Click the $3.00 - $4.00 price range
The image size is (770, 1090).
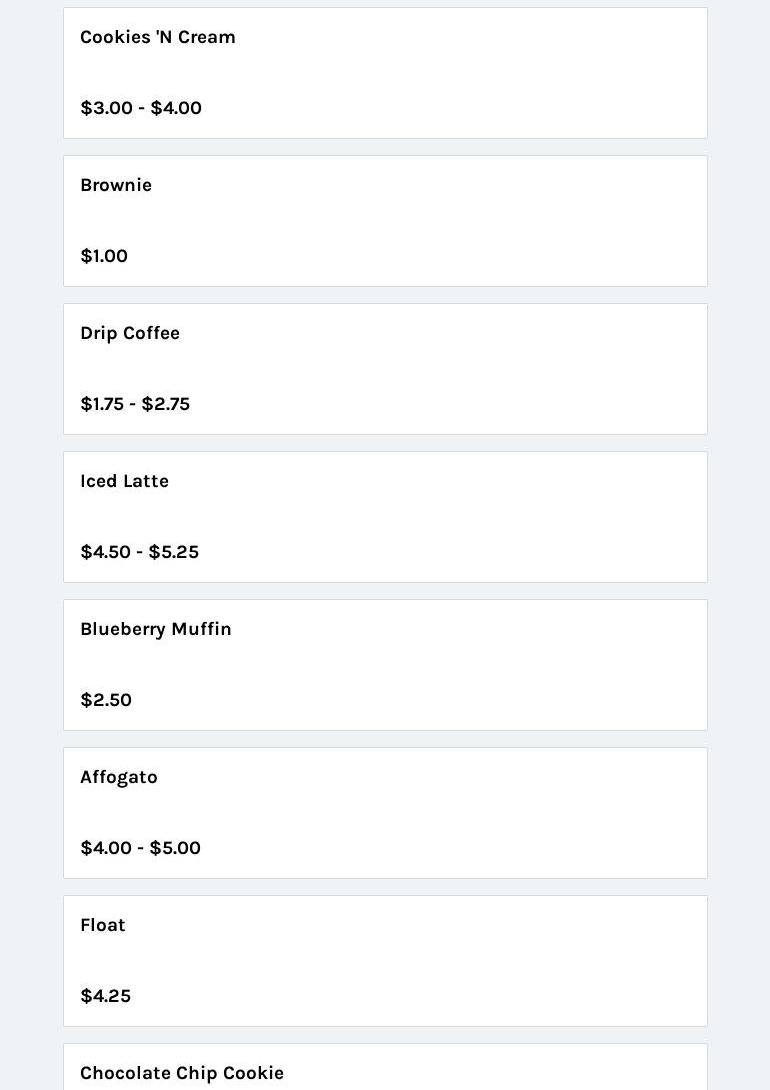141,108
